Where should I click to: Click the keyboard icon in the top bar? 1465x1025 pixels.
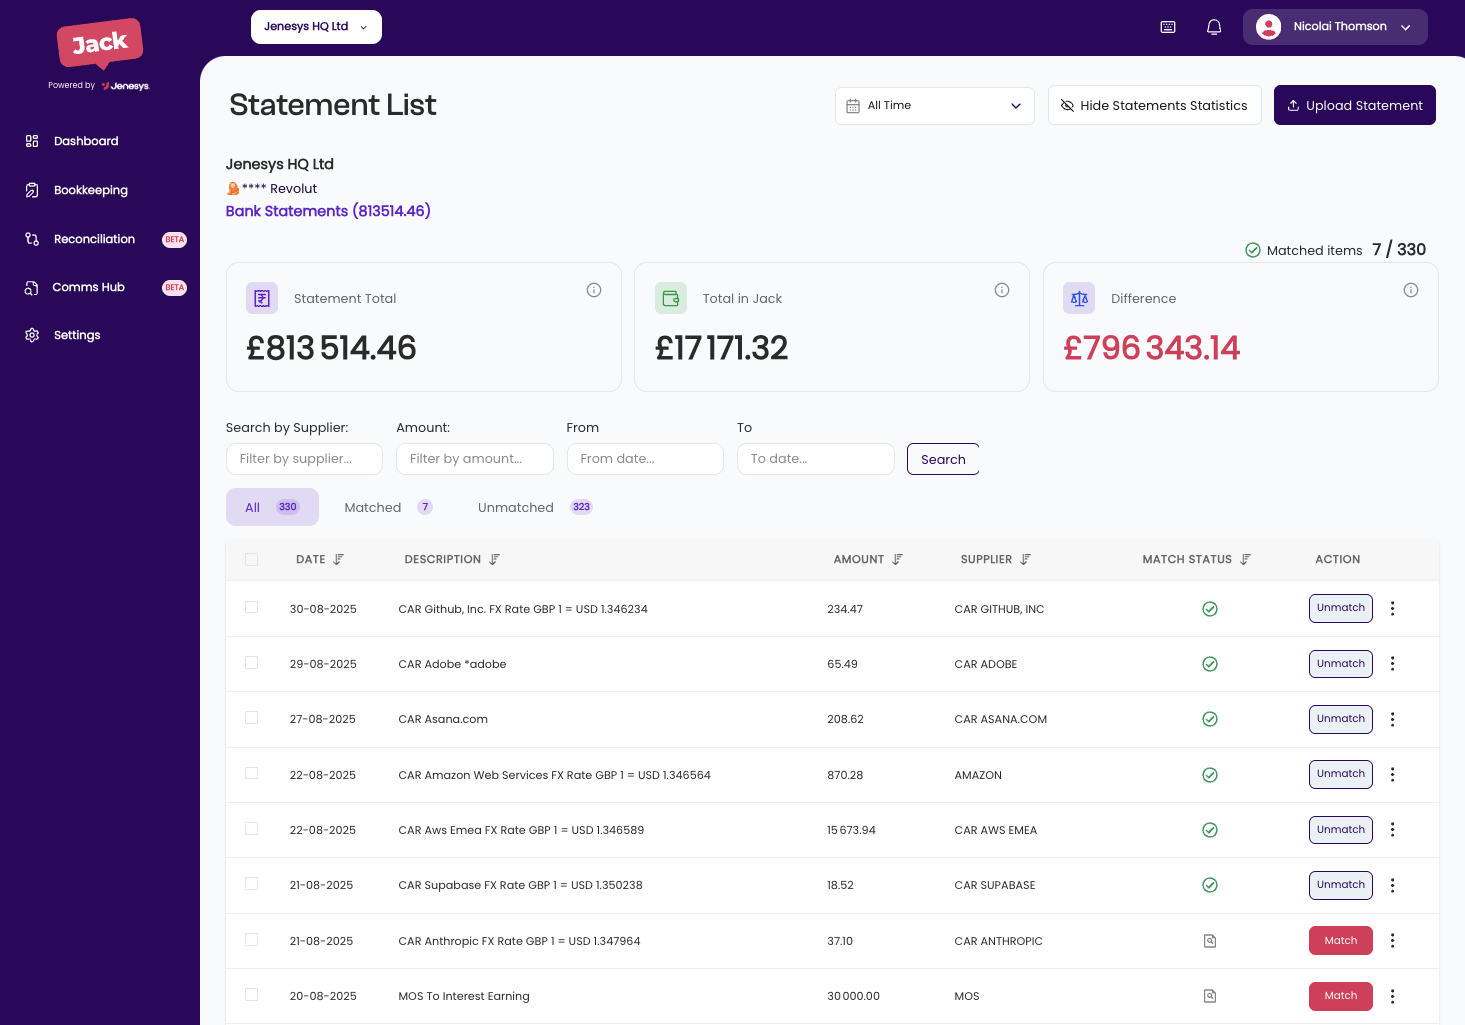coord(1167,27)
